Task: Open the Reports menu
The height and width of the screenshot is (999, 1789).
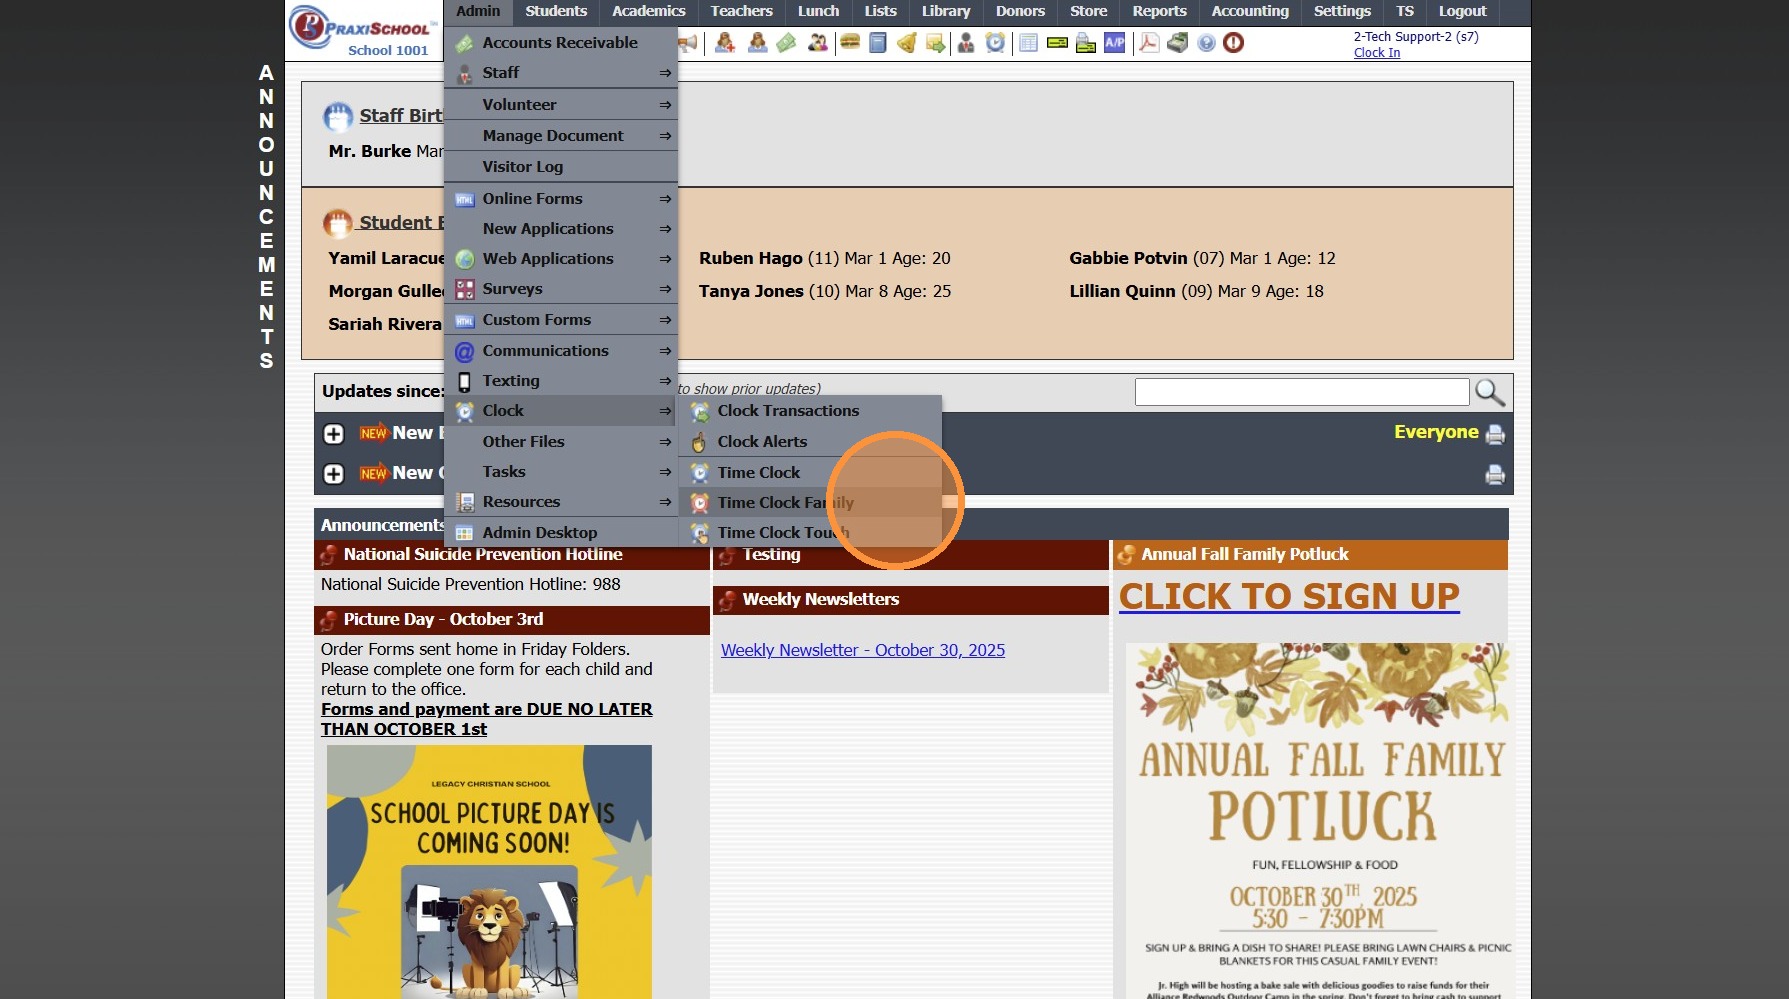Action: (x=1160, y=11)
